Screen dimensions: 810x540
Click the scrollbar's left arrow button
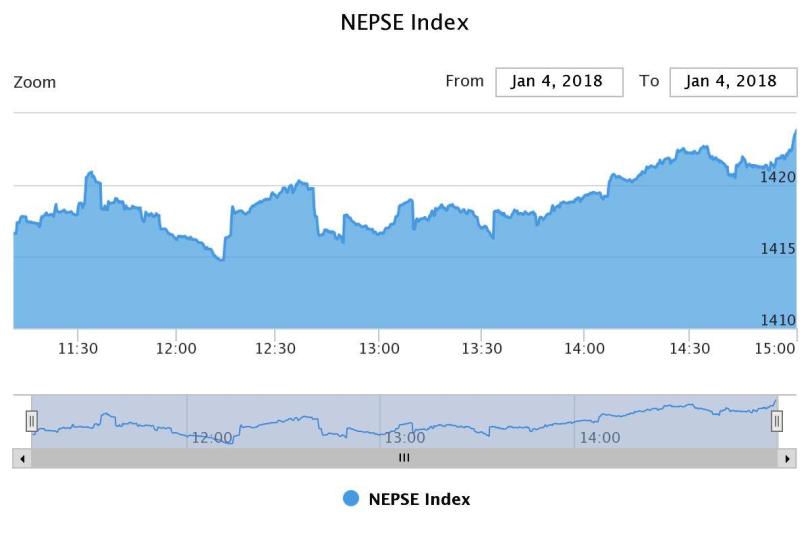(x=22, y=458)
